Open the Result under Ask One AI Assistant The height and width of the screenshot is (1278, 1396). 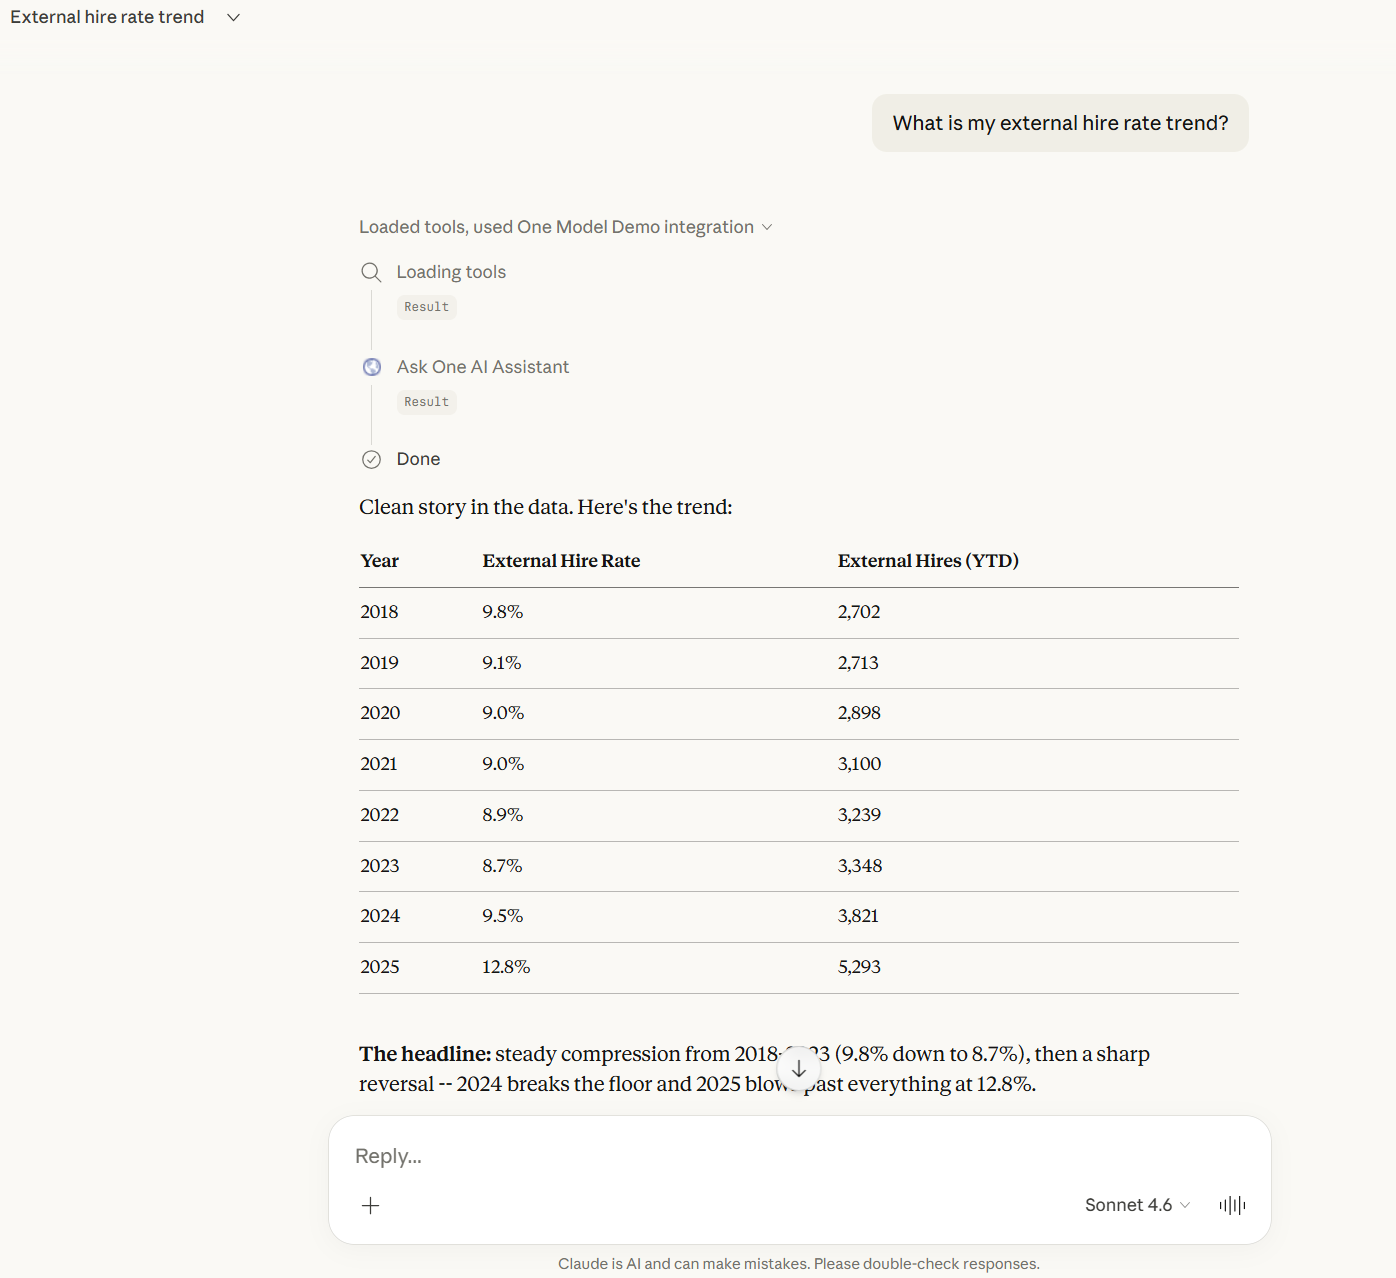coord(427,402)
